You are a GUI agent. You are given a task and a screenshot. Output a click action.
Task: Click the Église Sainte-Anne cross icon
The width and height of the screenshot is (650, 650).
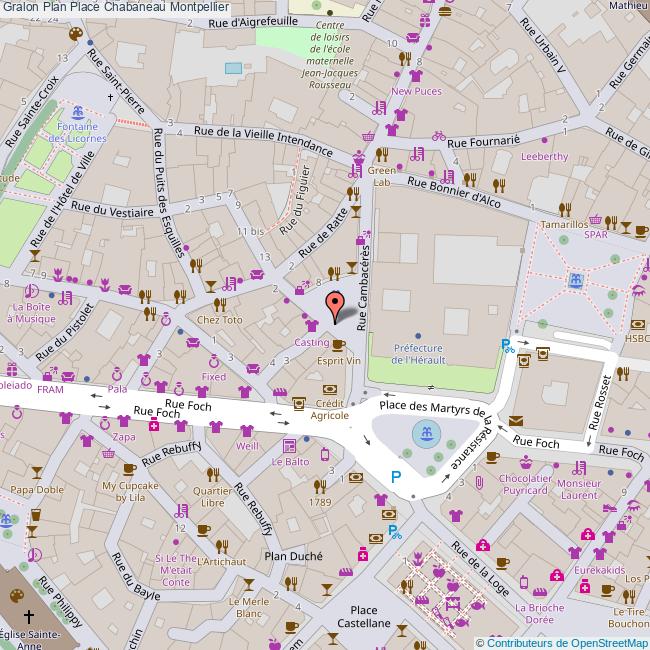(x=29, y=618)
